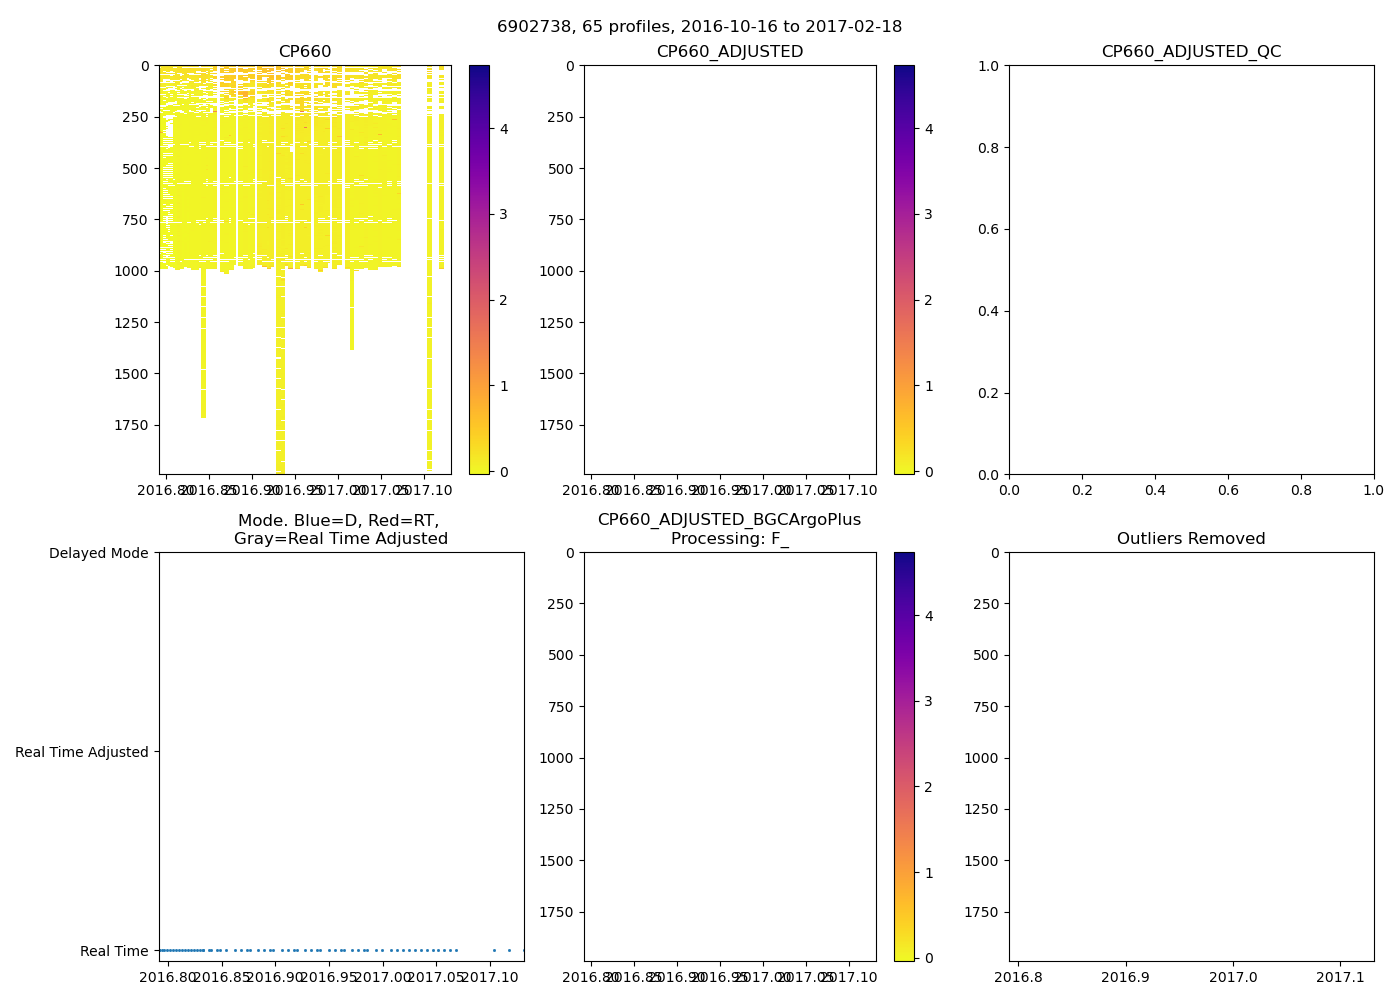Click the figure title starting with 6902738
The width and height of the screenshot is (1400, 1000).
(699, 27)
